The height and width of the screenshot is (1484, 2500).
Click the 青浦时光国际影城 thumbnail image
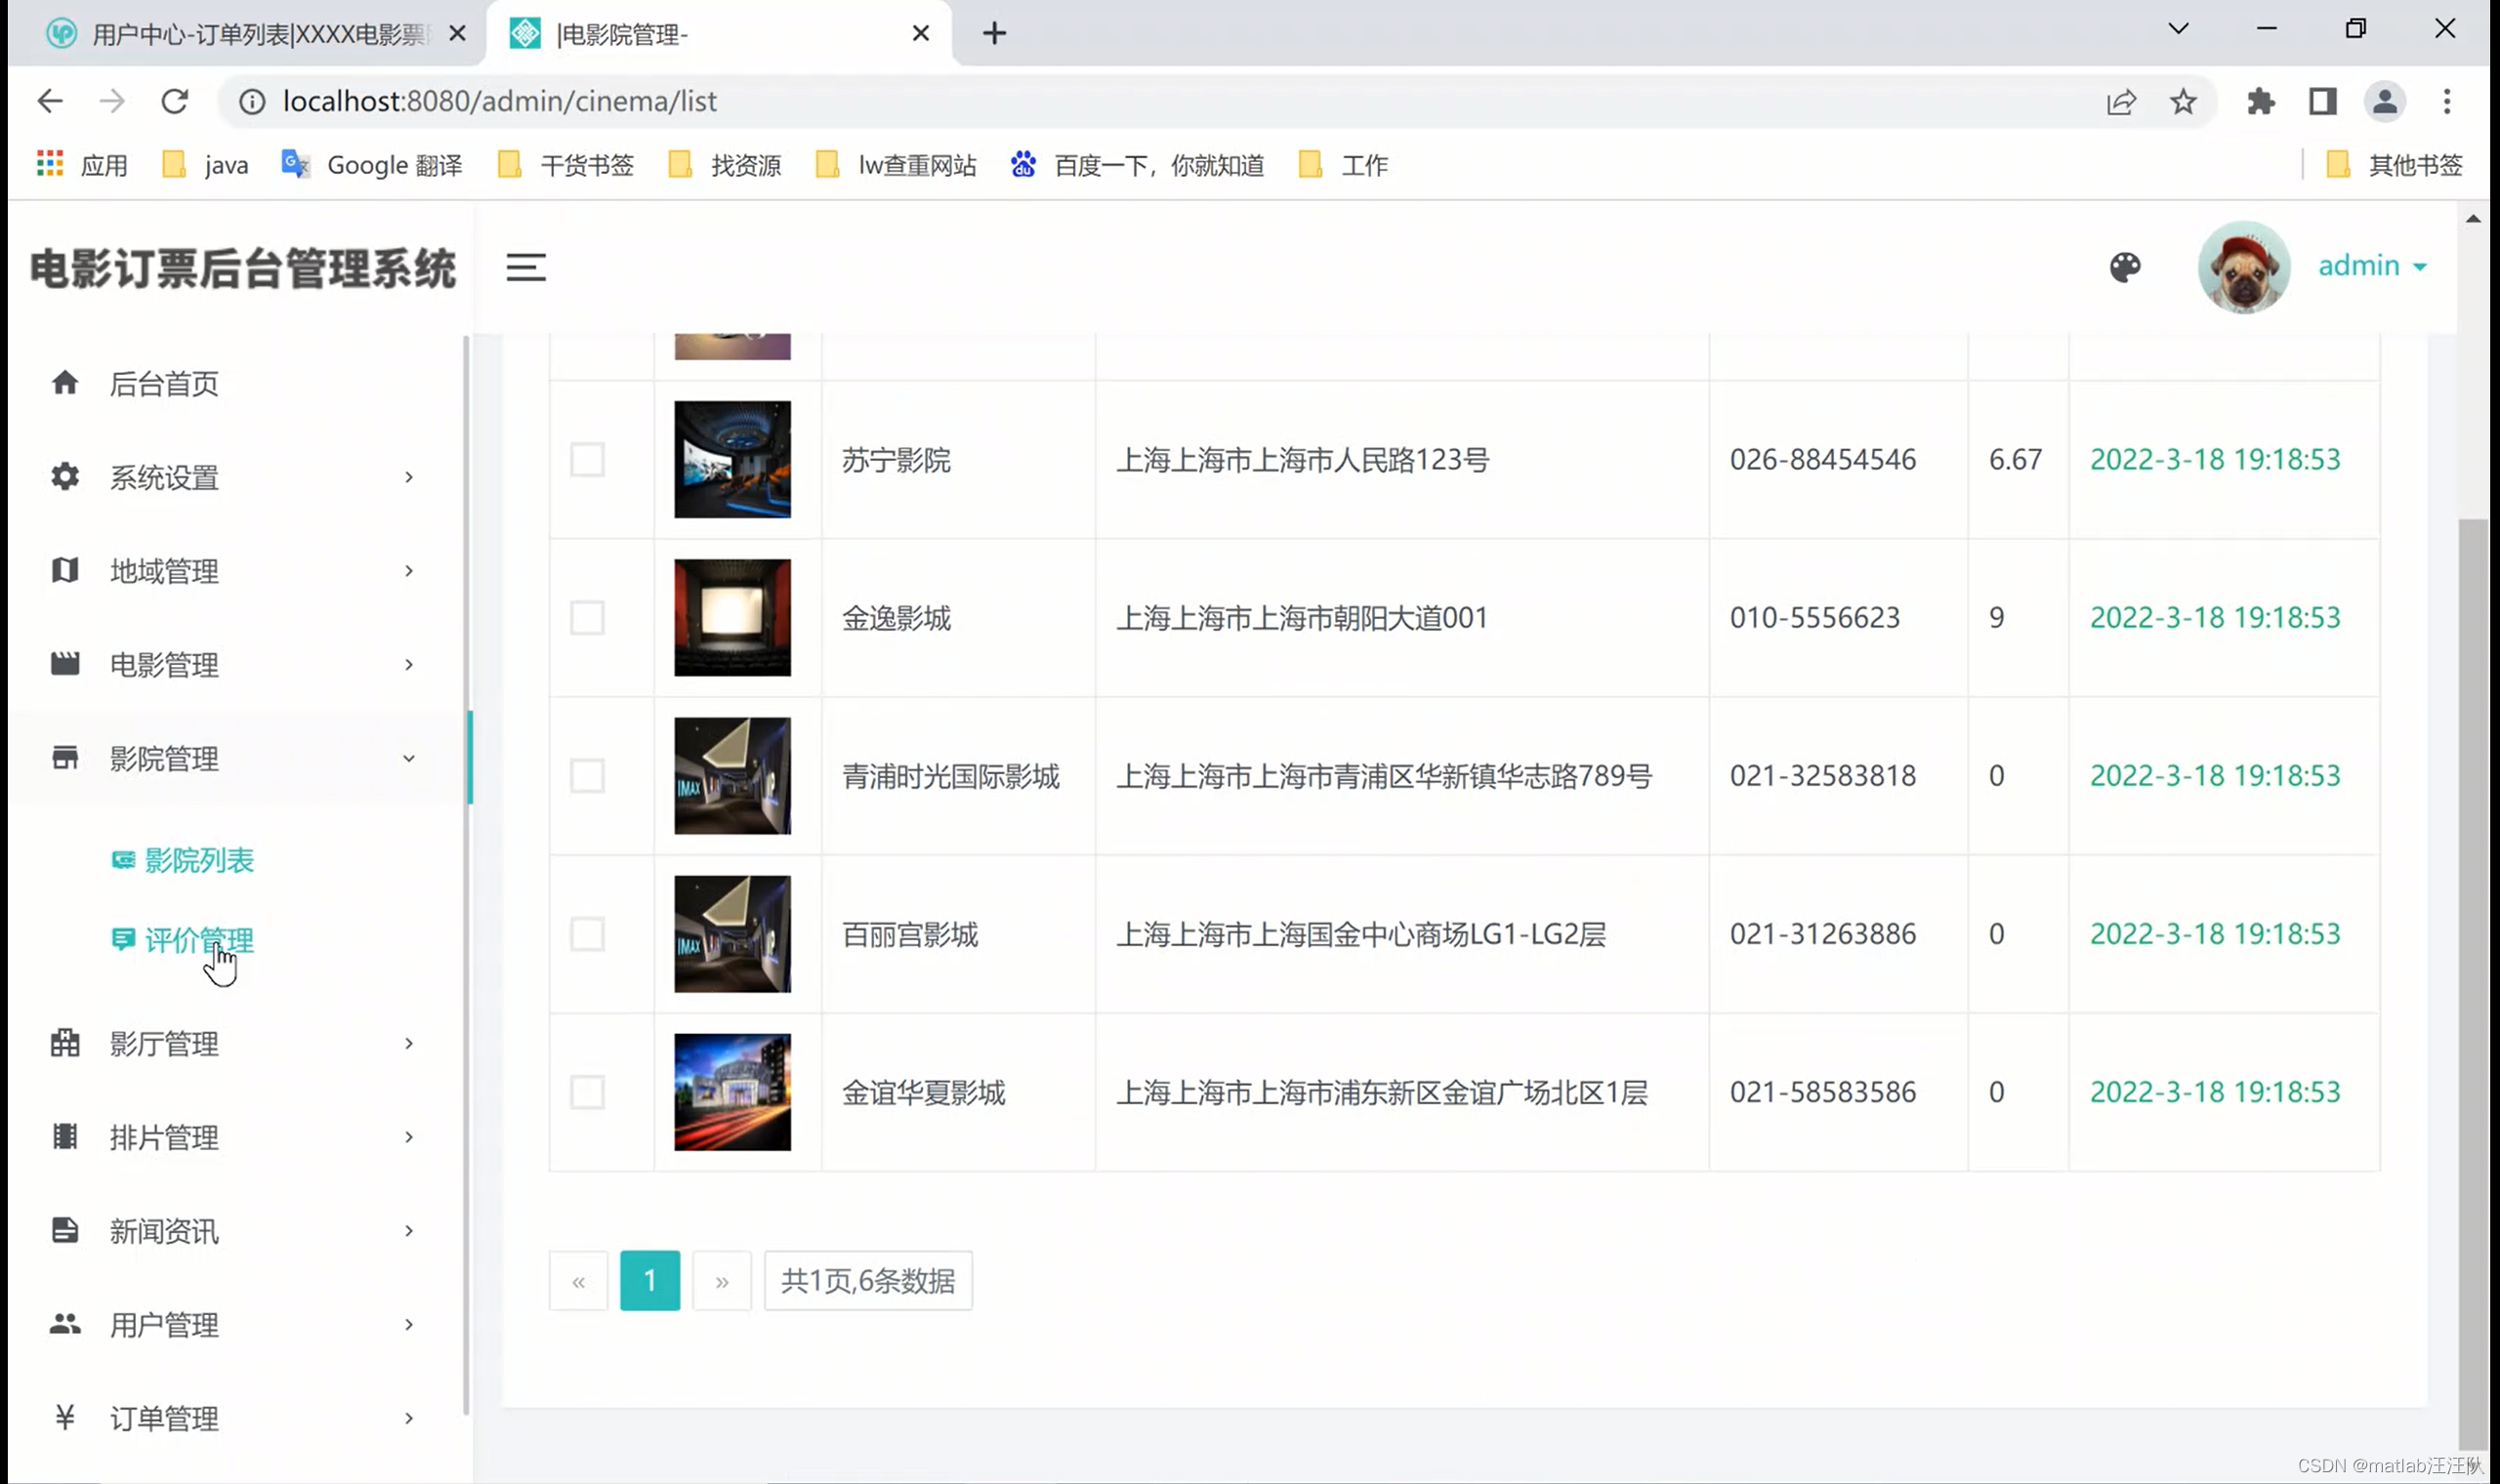732,776
